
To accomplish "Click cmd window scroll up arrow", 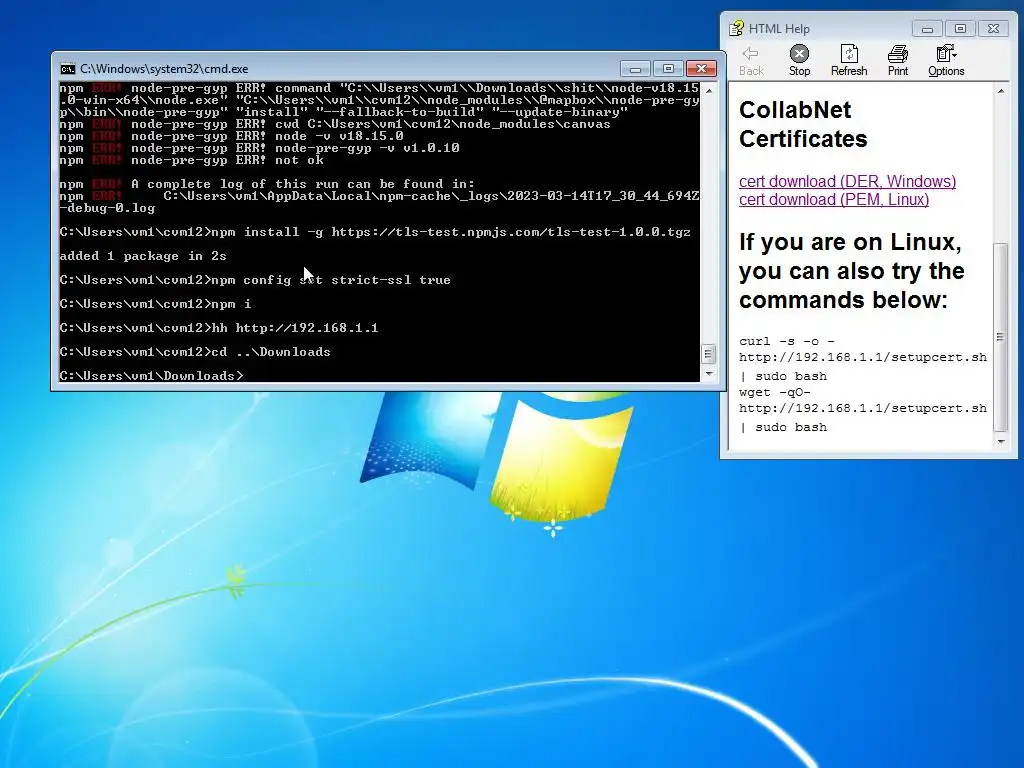I will (x=709, y=90).
